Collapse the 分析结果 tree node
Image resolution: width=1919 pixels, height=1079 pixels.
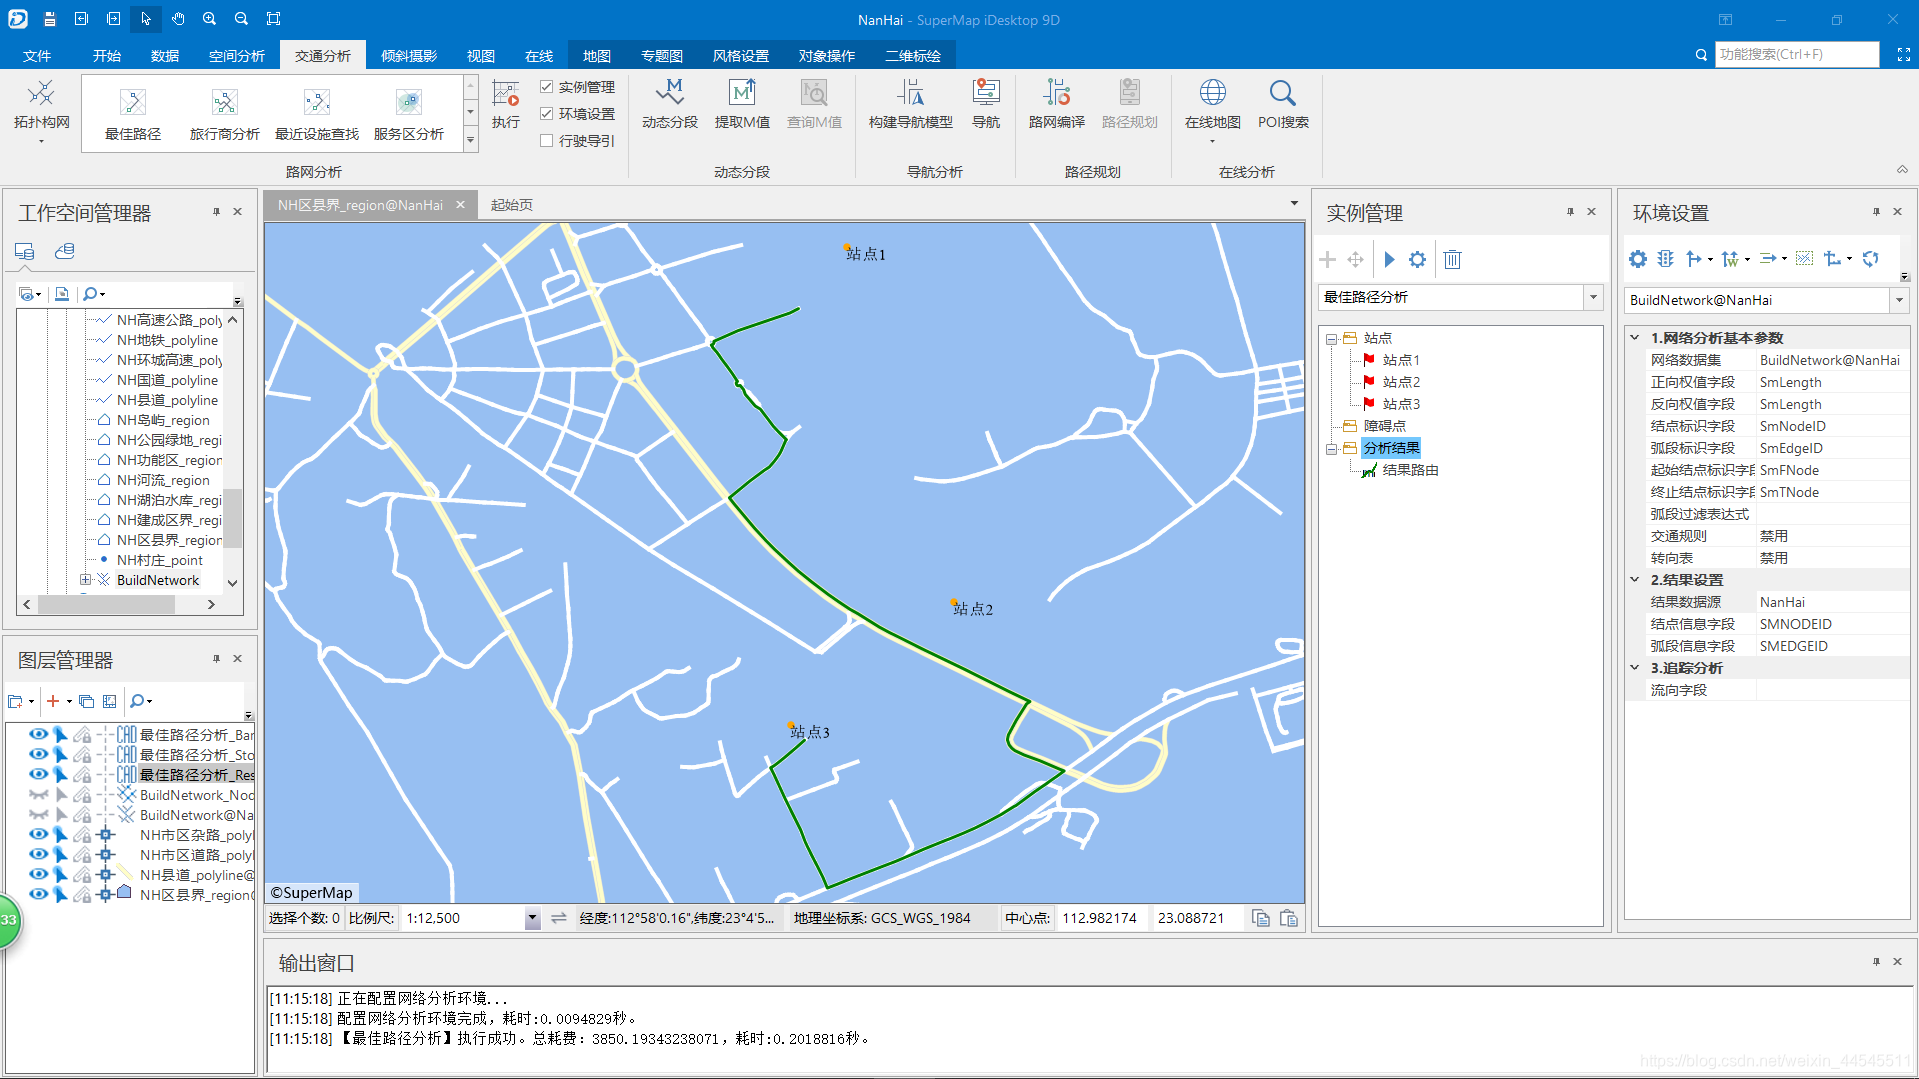coord(1332,449)
